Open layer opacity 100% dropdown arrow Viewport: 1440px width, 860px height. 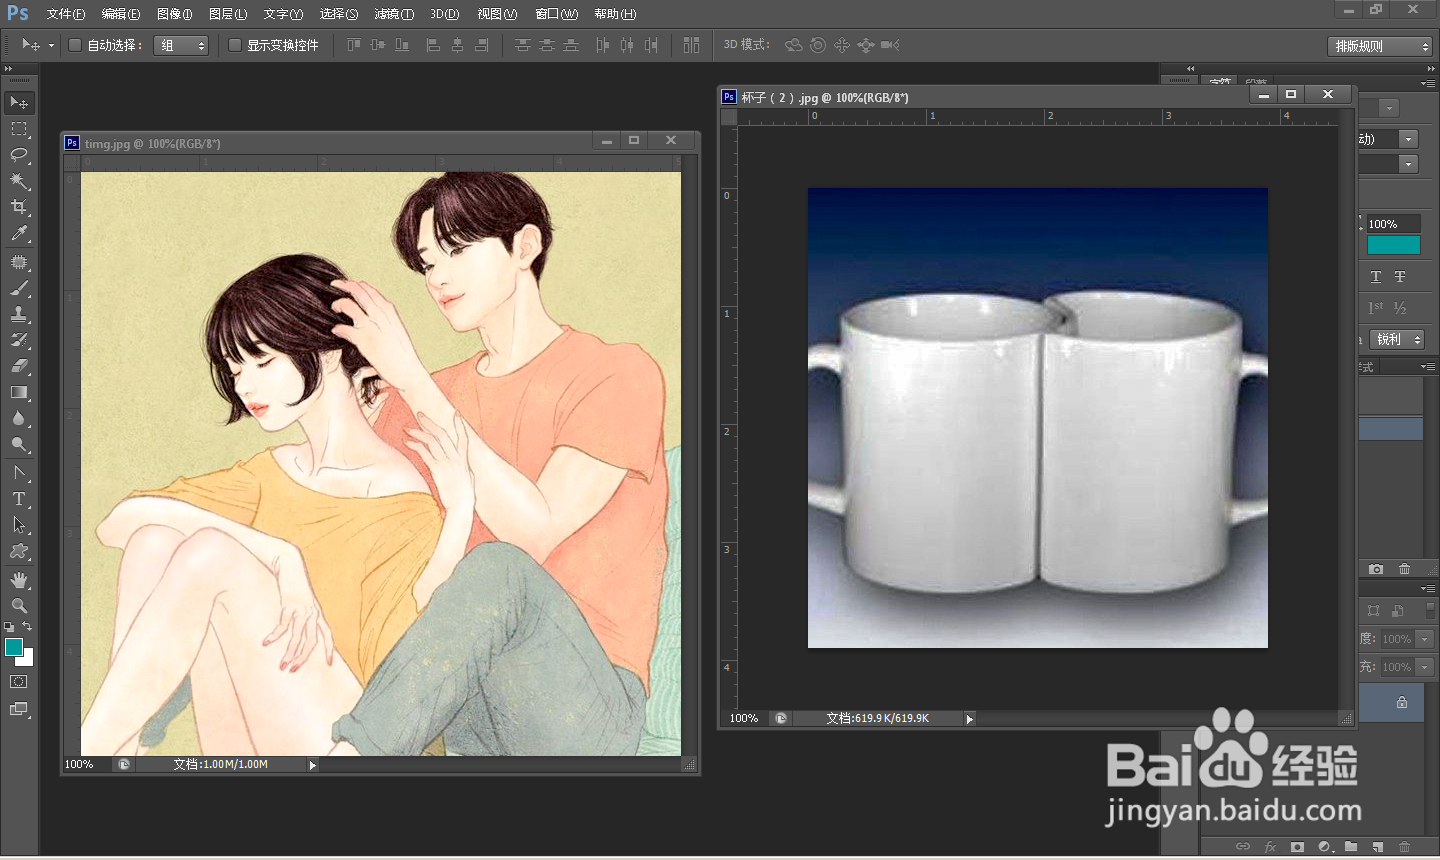[x=1425, y=639]
